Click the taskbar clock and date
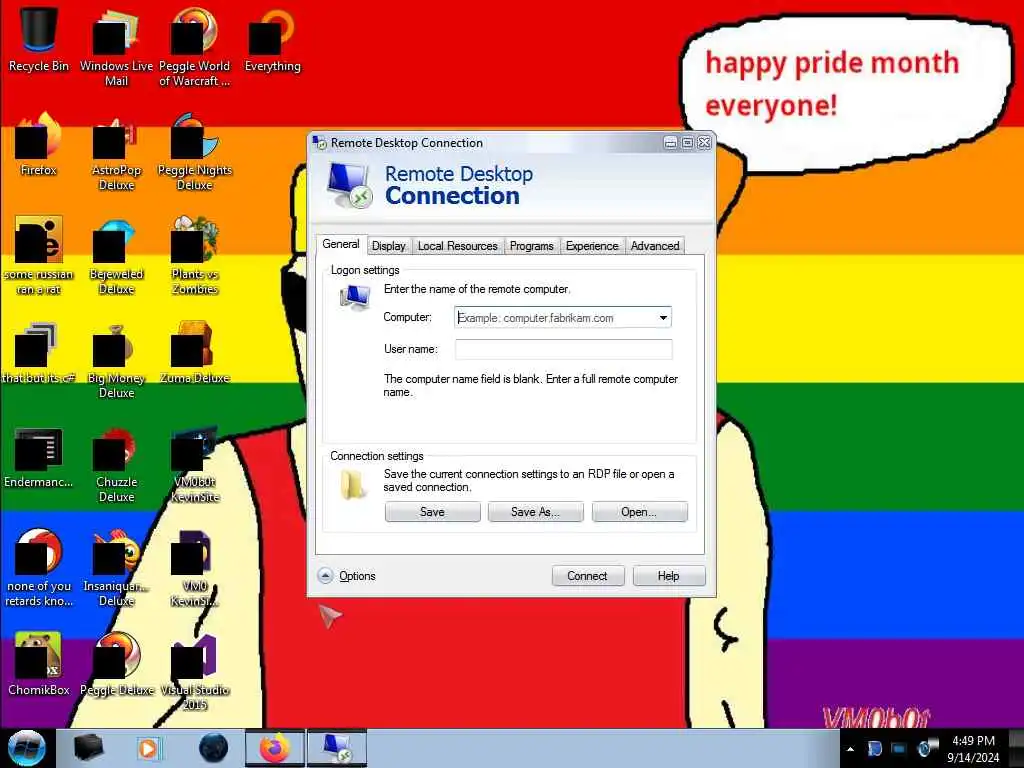1024x768 pixels. [x=973, y=749]
